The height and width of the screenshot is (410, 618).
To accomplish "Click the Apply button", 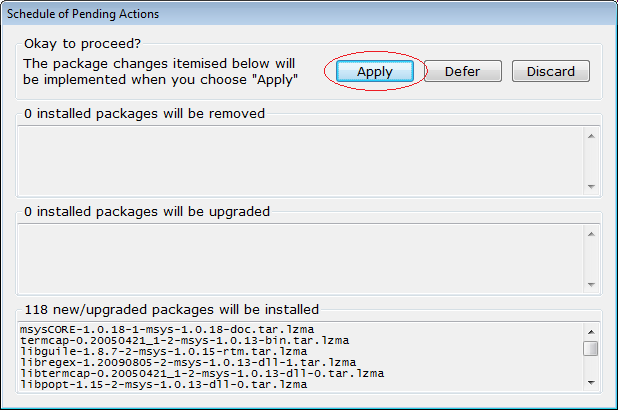I will click(375, 71).
